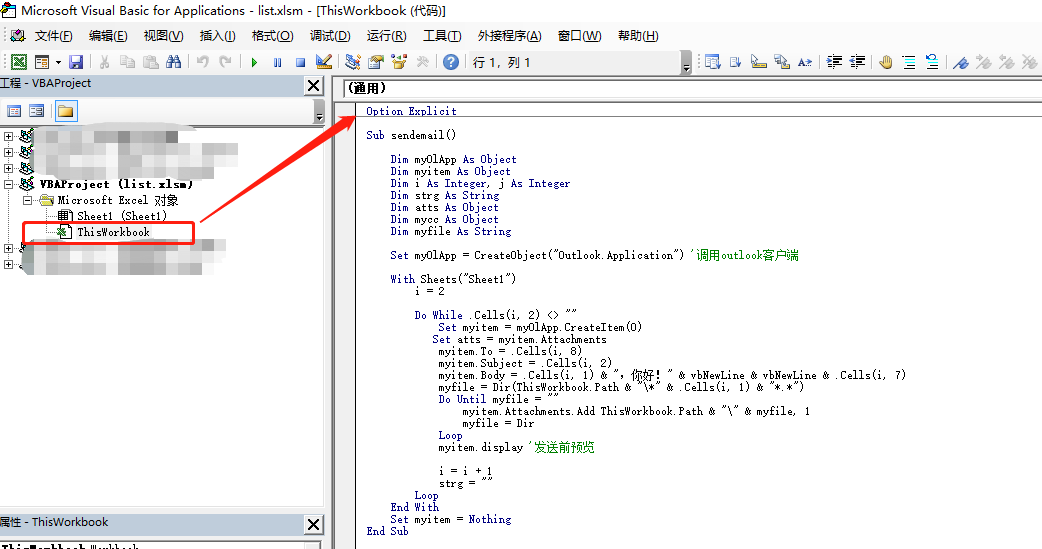
Task: Open the Project Explorer icon
Action: [x=353, y=62]
